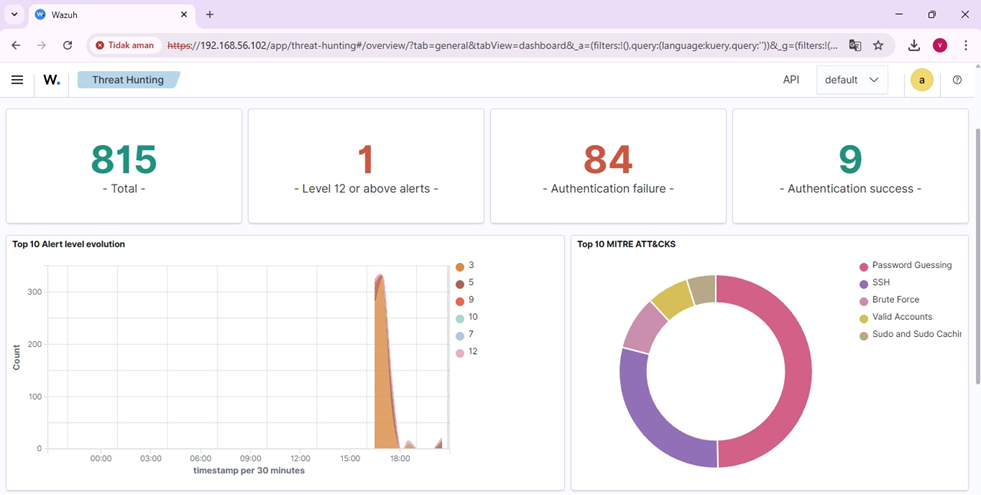Select the Threat Hunting breadcrumb tab
The height and width of the screenshot is (495, 981).
(x=128, y=80)
